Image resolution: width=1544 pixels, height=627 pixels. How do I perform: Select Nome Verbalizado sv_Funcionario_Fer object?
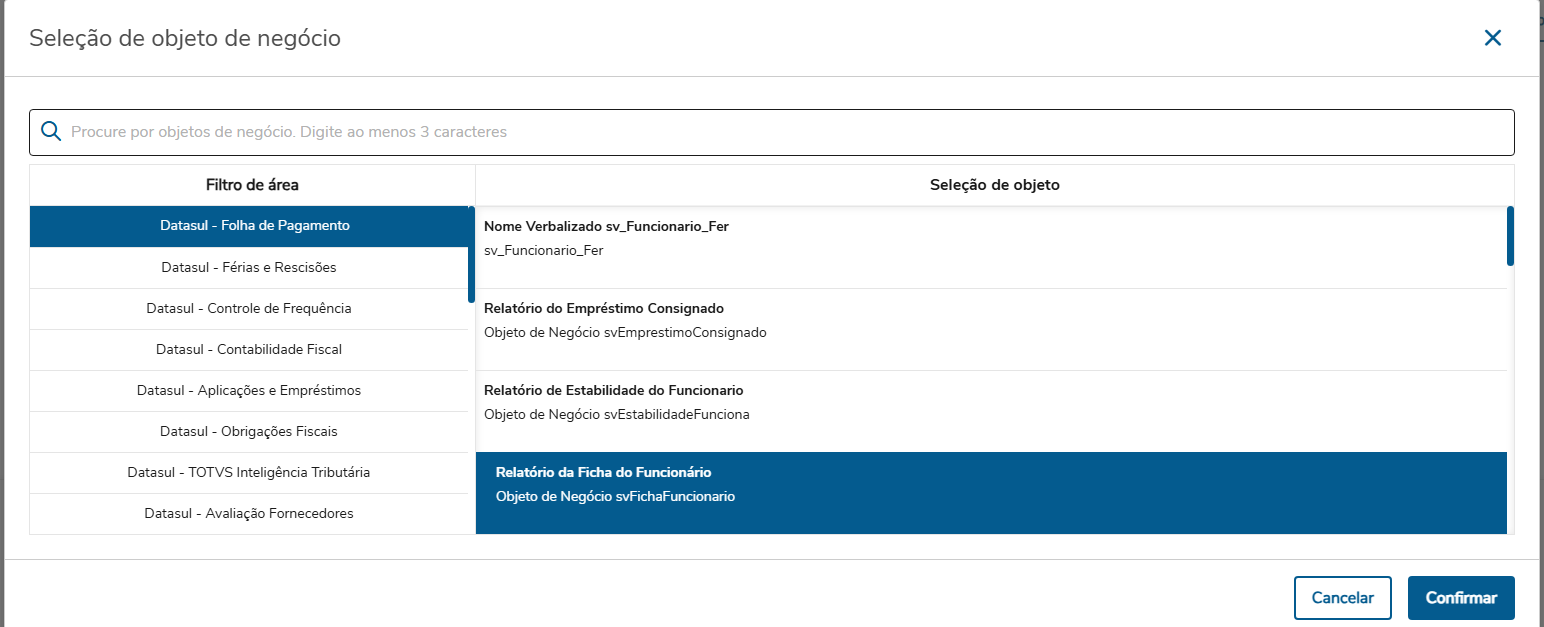990,238
